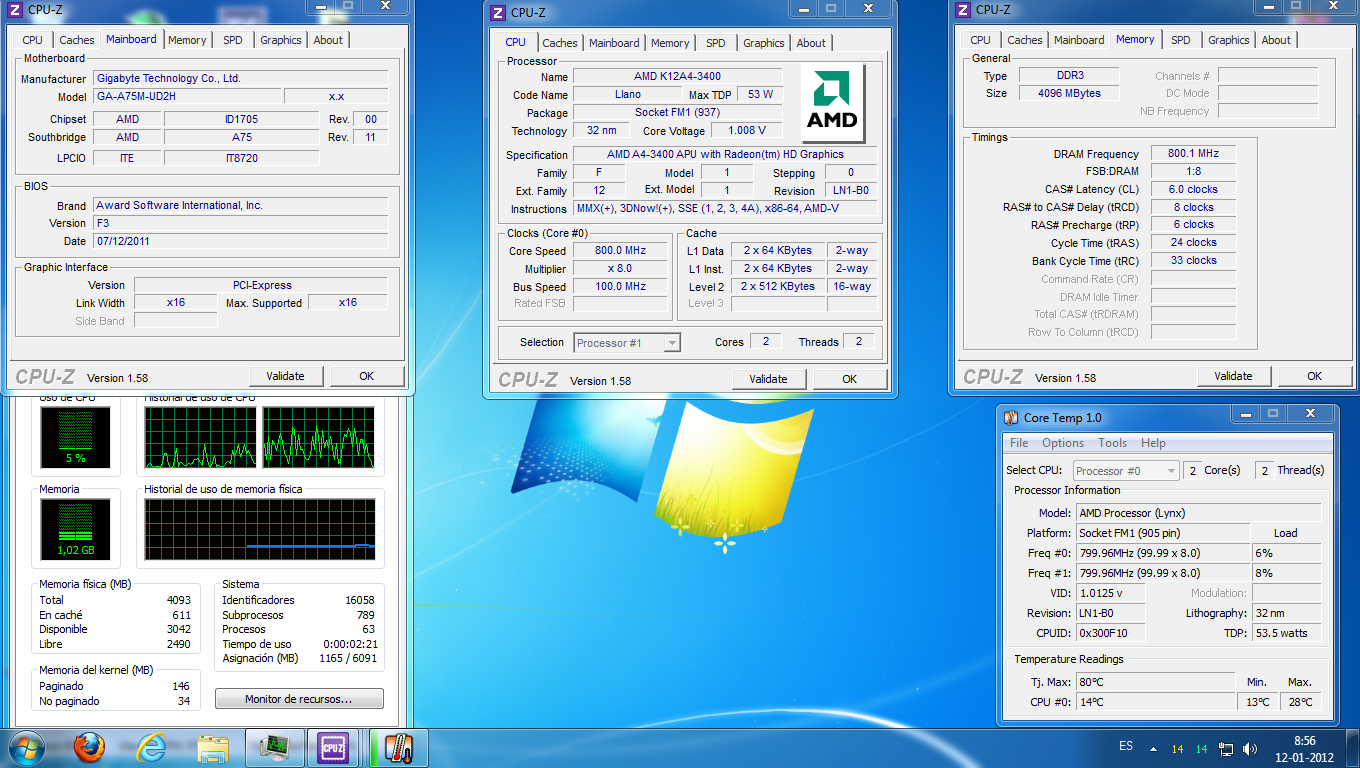This screenshot has height=768, width=1360.
Task: Select About tab in Memory CPU-Z window
Action: [1276, 40]
